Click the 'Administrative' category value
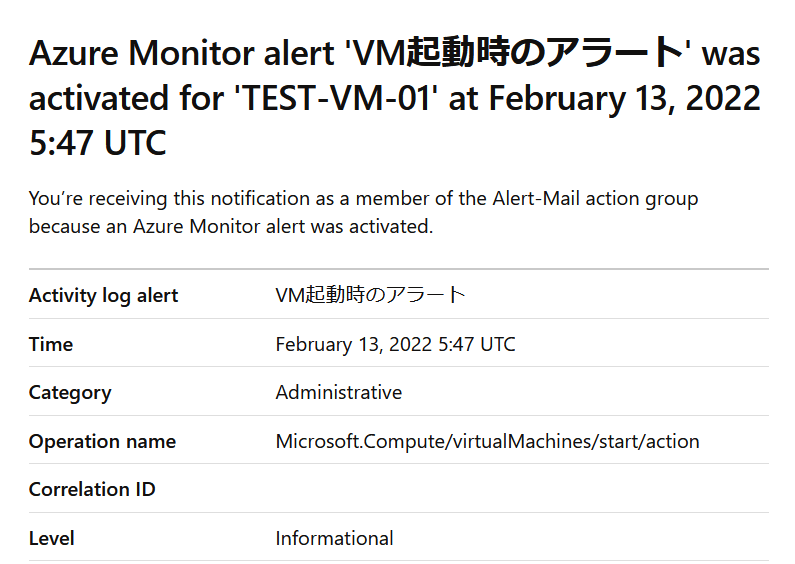795x564 pixels. tap(339, 392)
